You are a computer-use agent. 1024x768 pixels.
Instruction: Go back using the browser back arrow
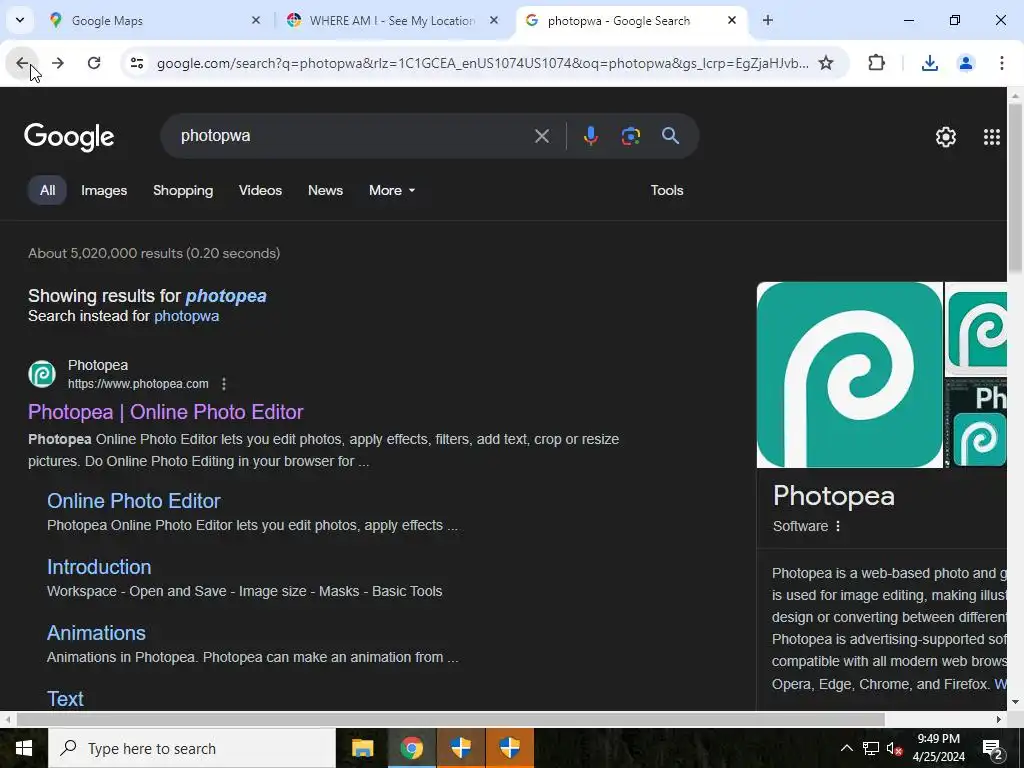pos(22,63)
